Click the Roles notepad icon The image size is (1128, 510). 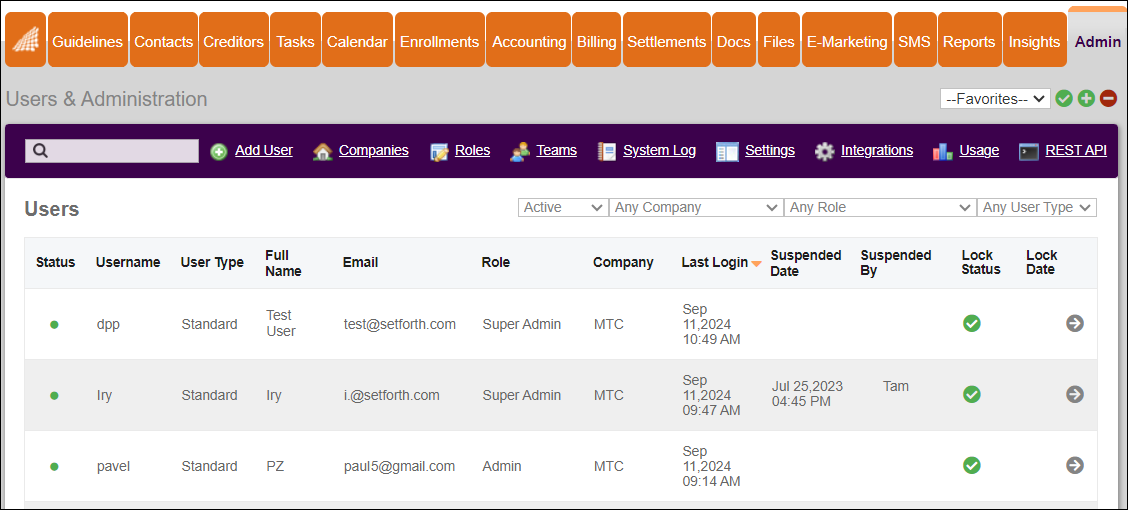tap(440, 152)
